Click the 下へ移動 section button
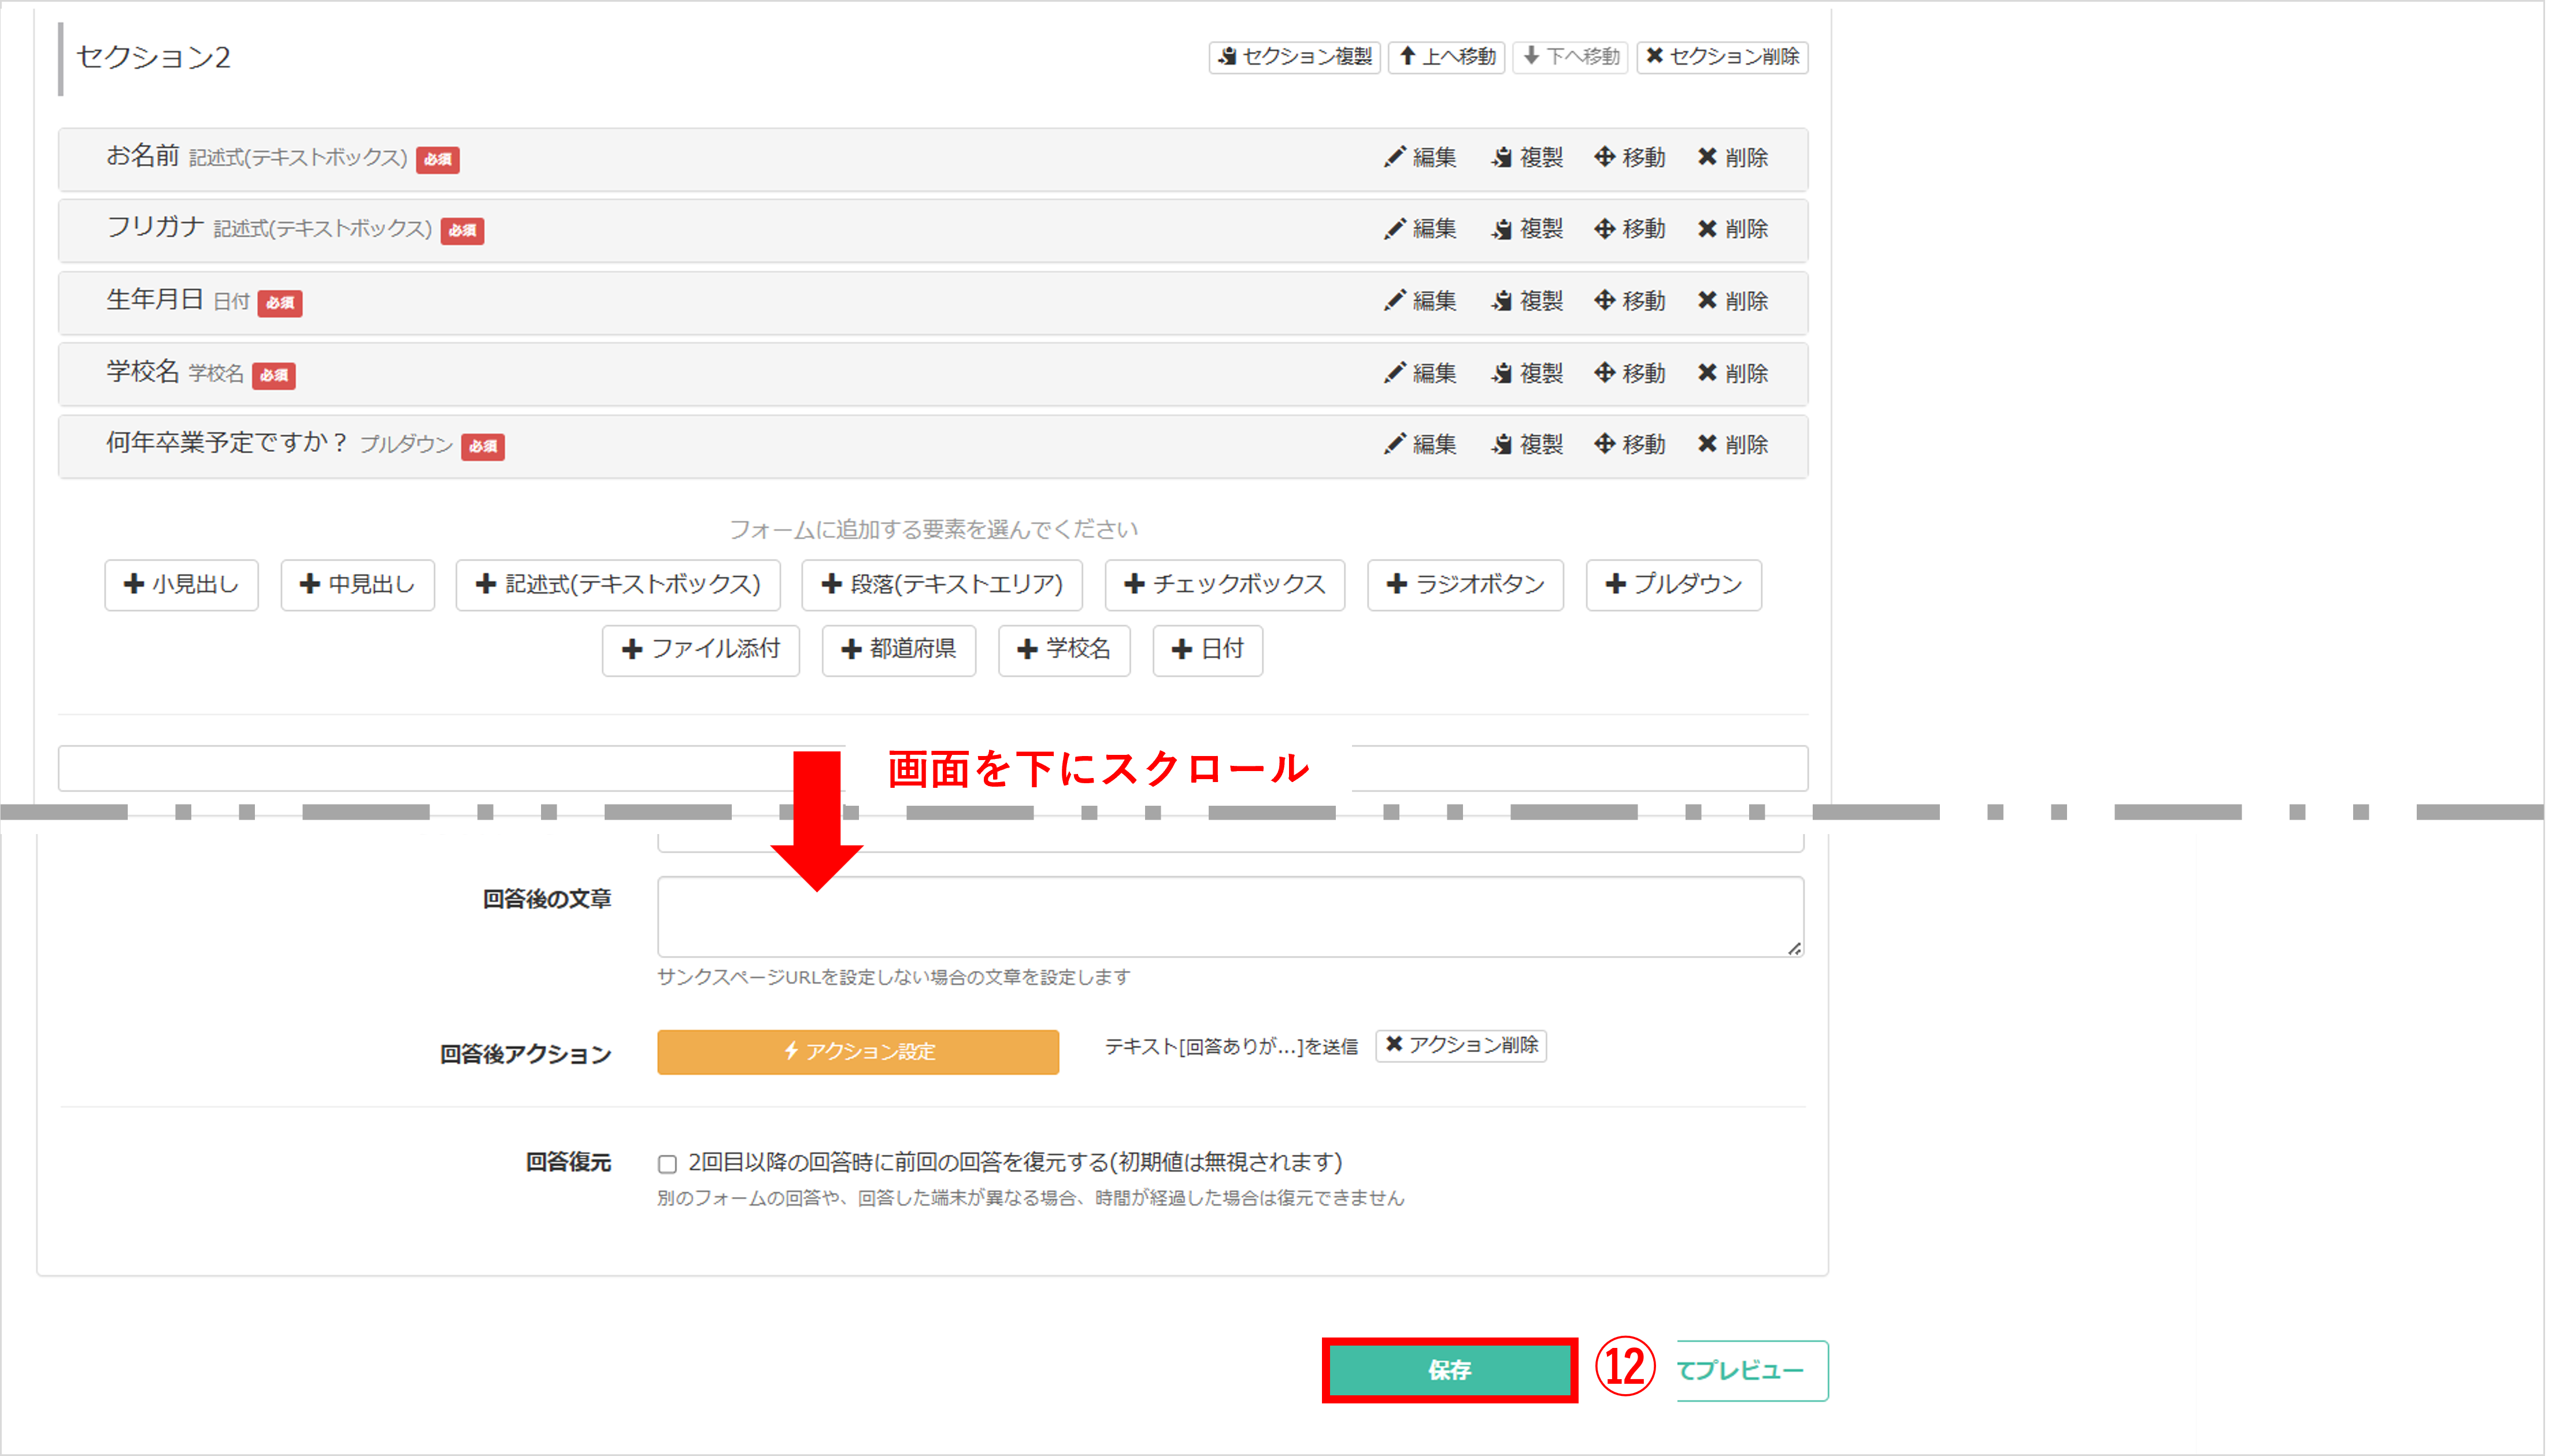The width and height of the screenshot is (2552, 1456). tap(1570, 57)
